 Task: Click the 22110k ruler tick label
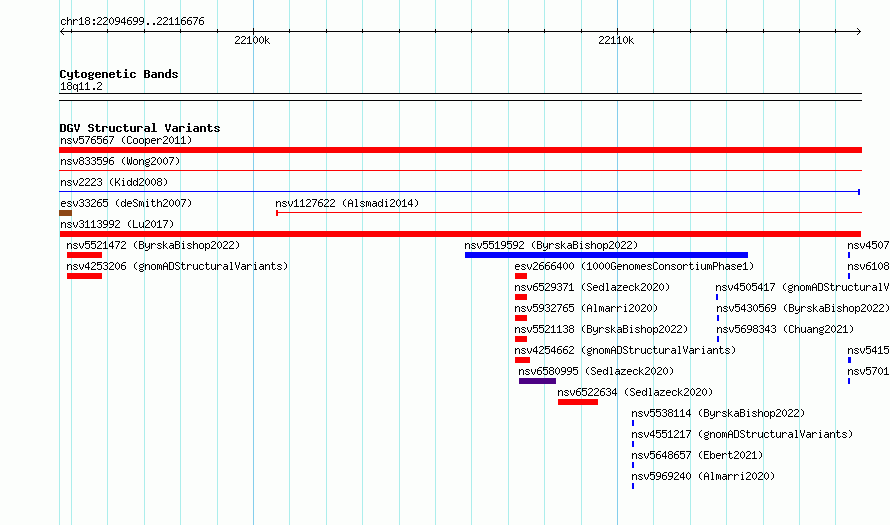coord(616,40)
